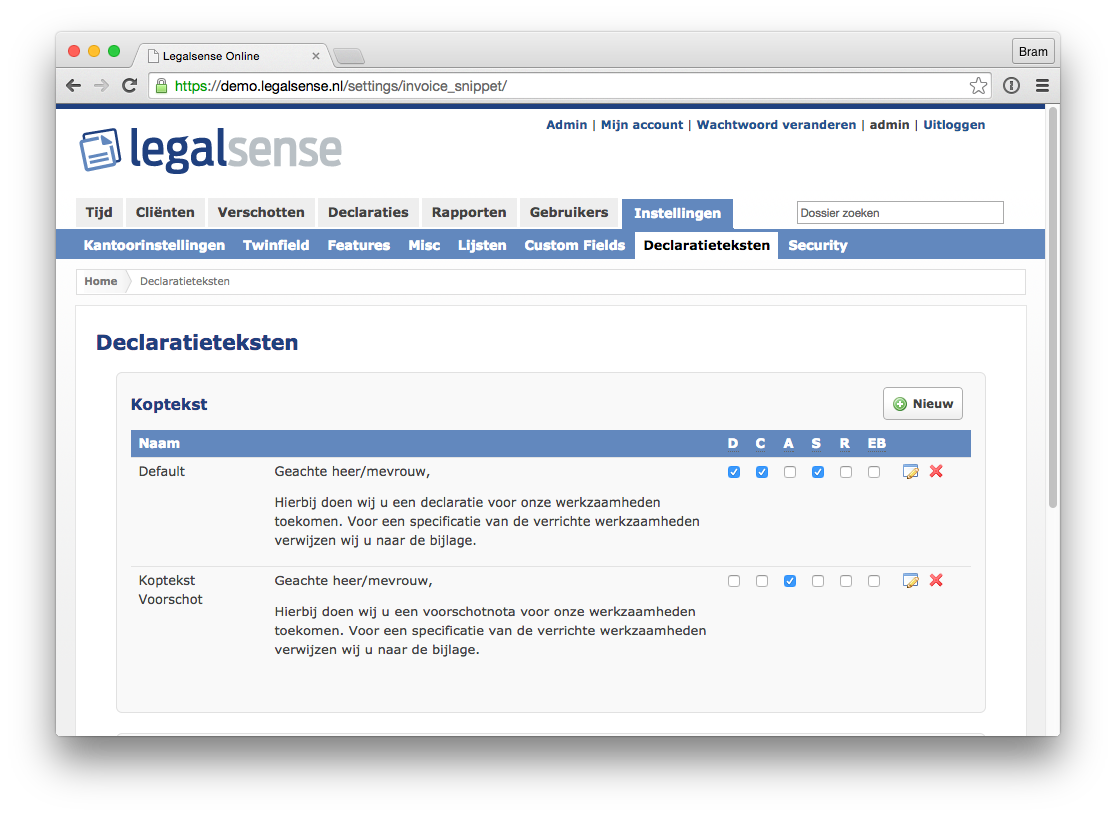This screenshot has width=1116, height=816.
Task: Click the Legalsense logo
Action: 210,148
